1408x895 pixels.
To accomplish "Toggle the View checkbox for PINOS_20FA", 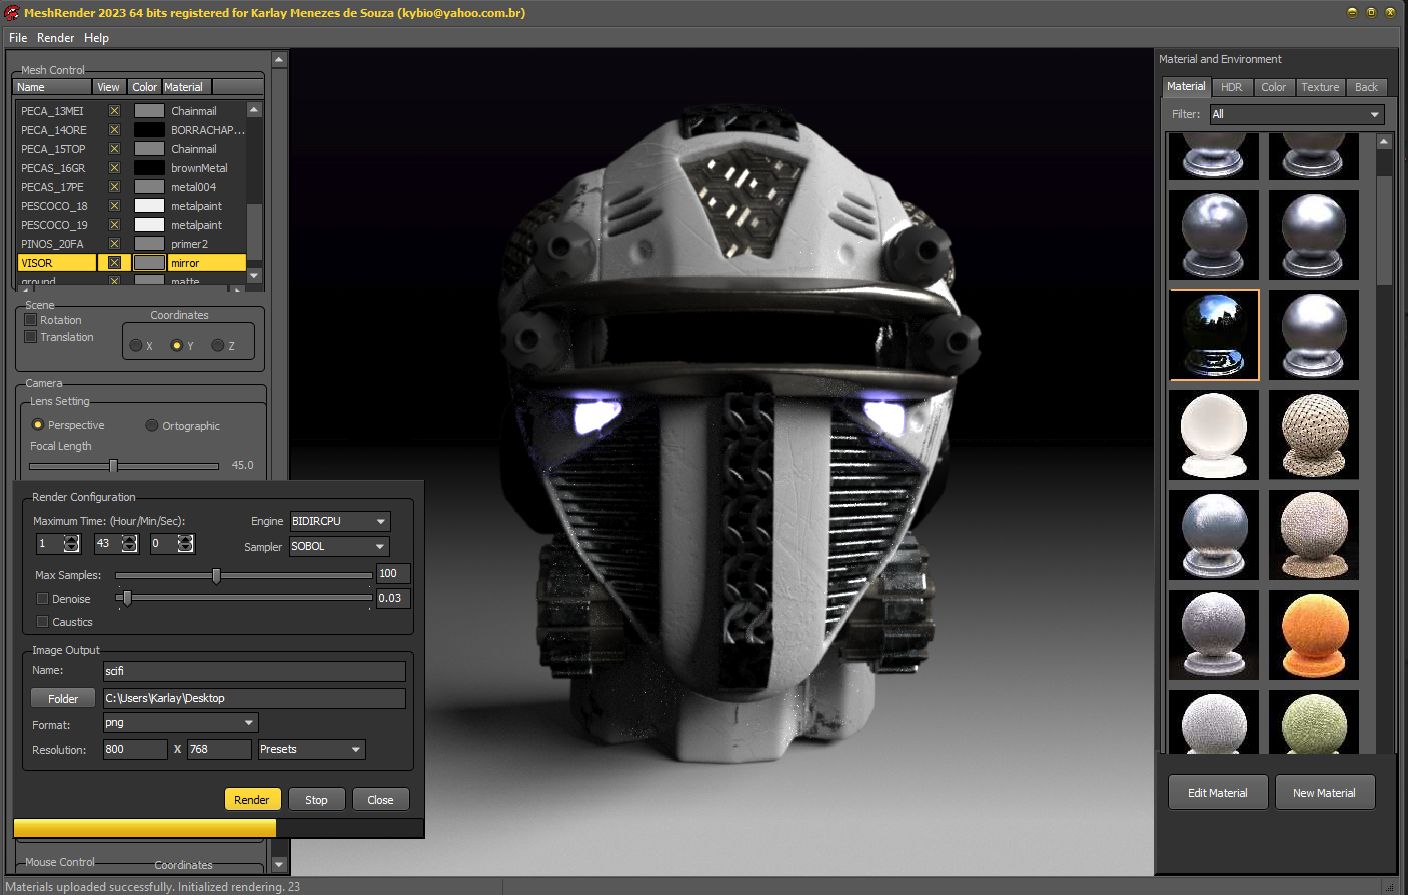I will click(115, 243).
